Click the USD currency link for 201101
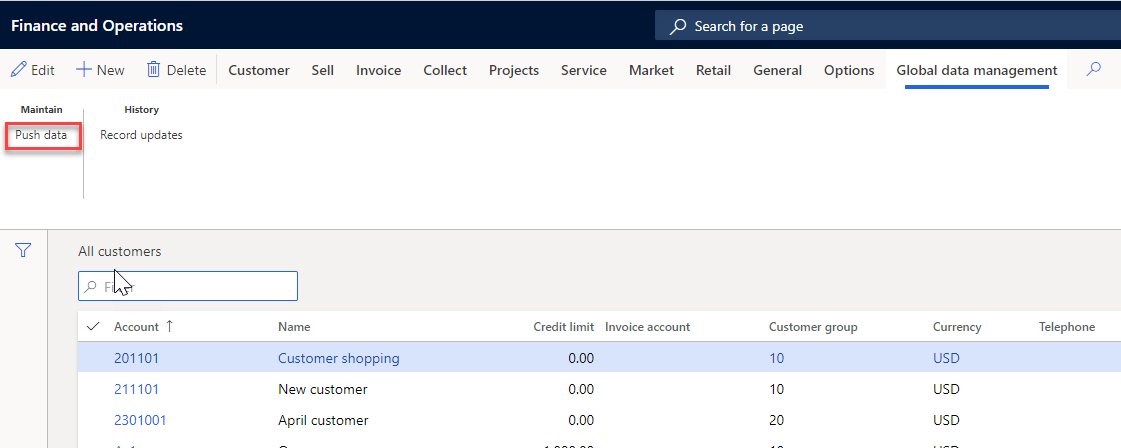 pyautogui.click(x=946, y=358)
